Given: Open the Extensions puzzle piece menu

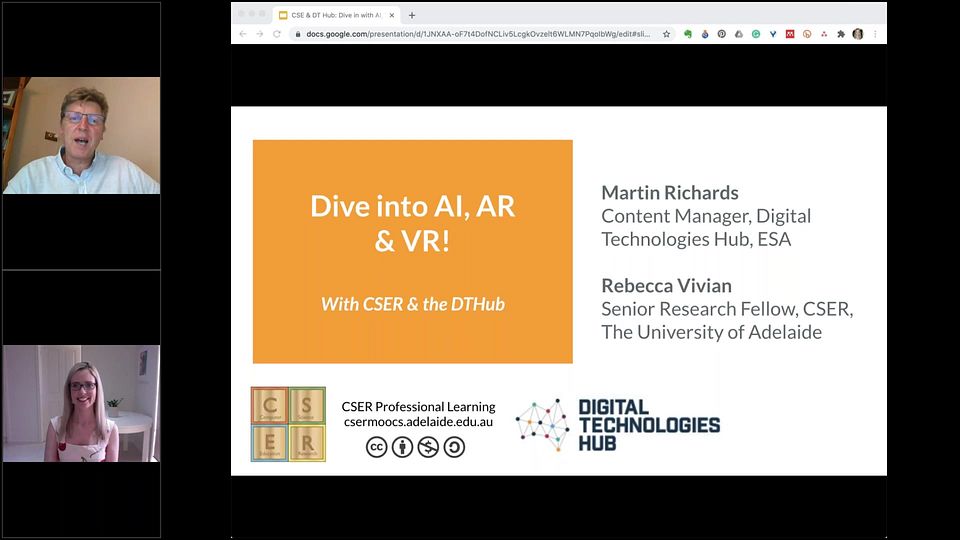Looking at the screenshot, I should point(841,34).
